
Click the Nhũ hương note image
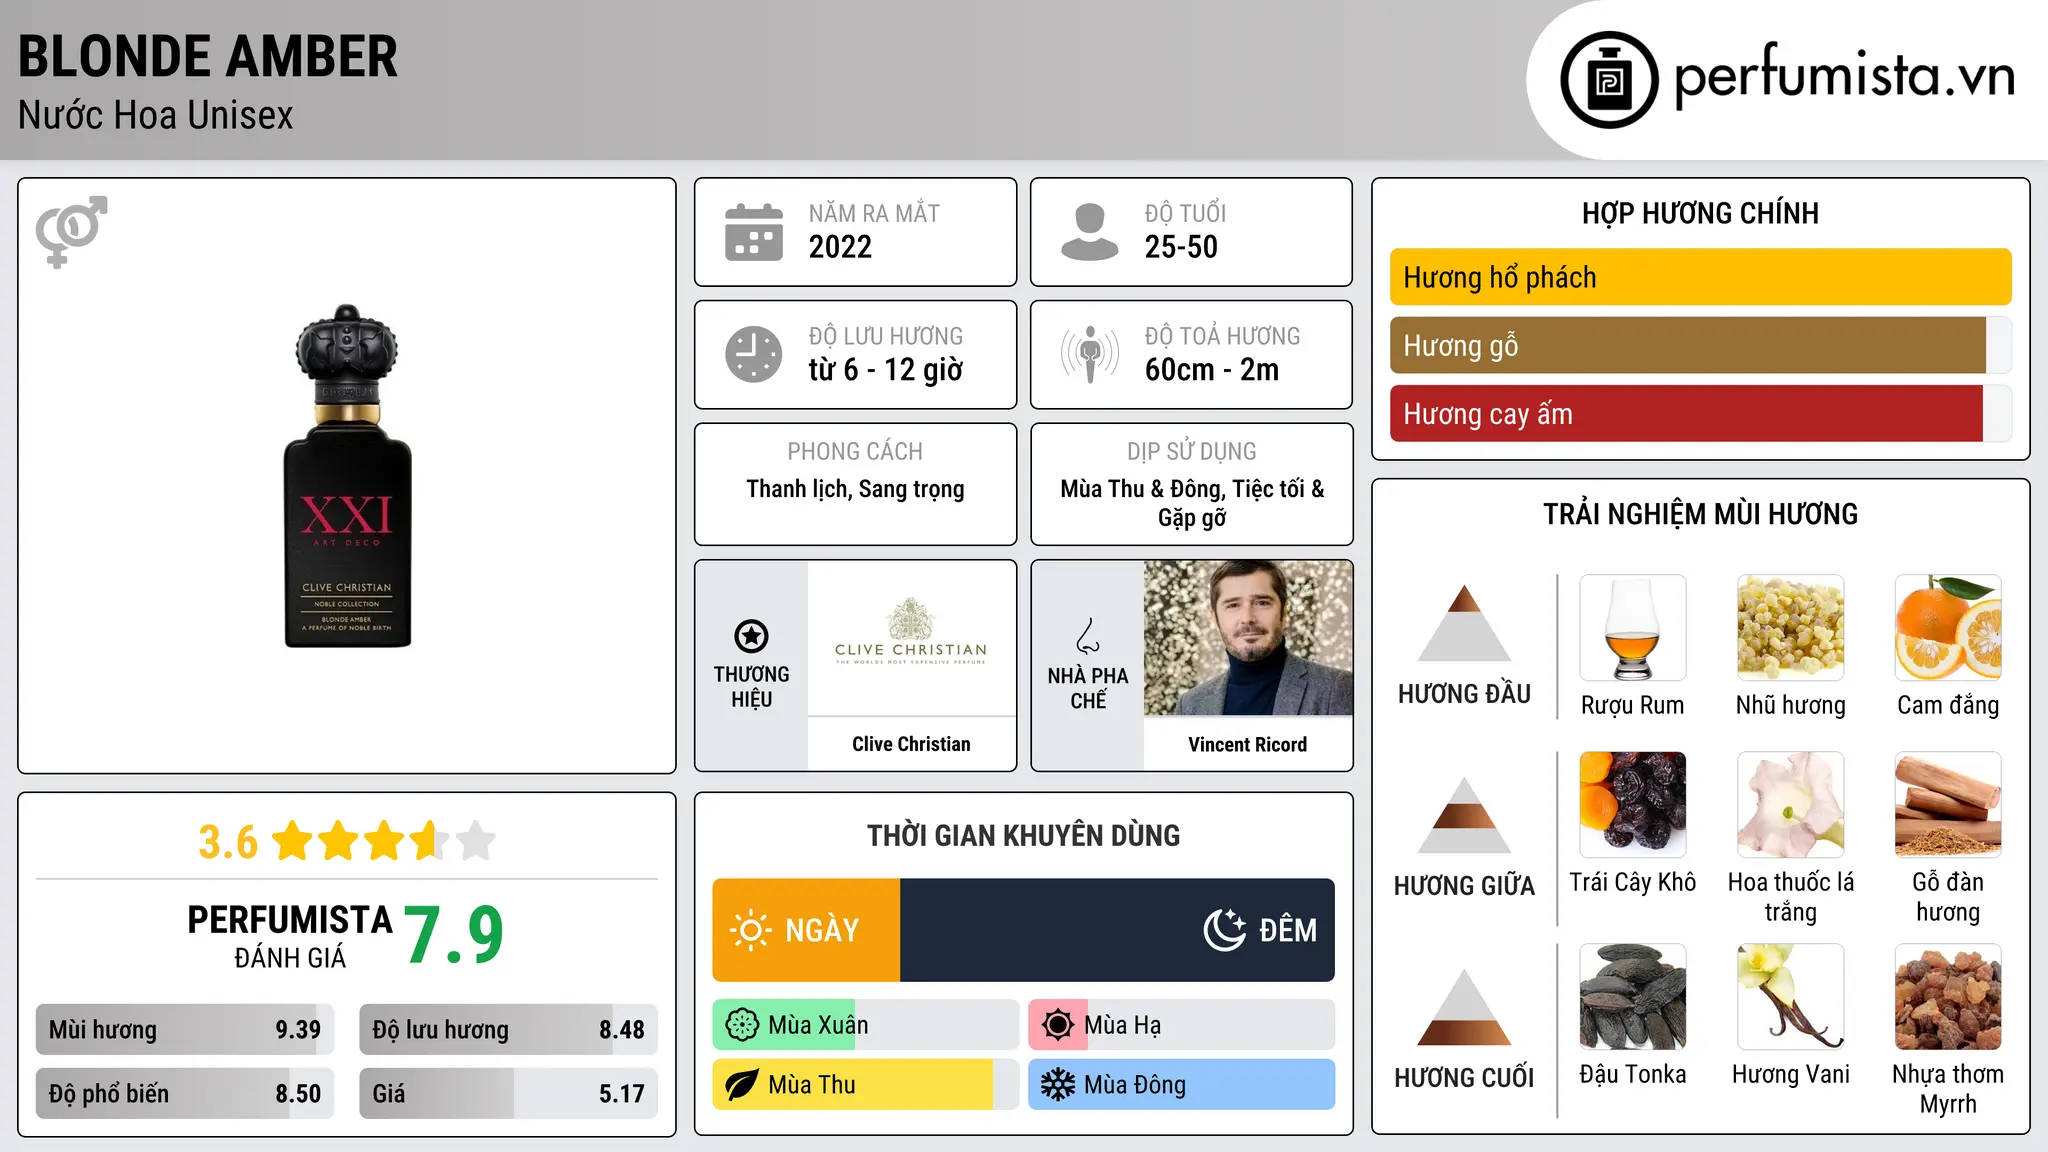pyautogui.click(x=1791, y=628)
